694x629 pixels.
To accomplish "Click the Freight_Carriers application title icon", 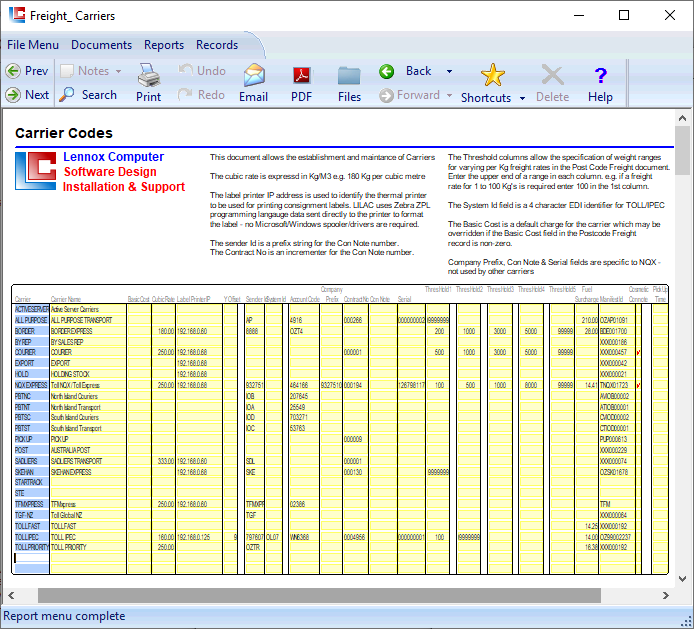I will coord(17,15).
